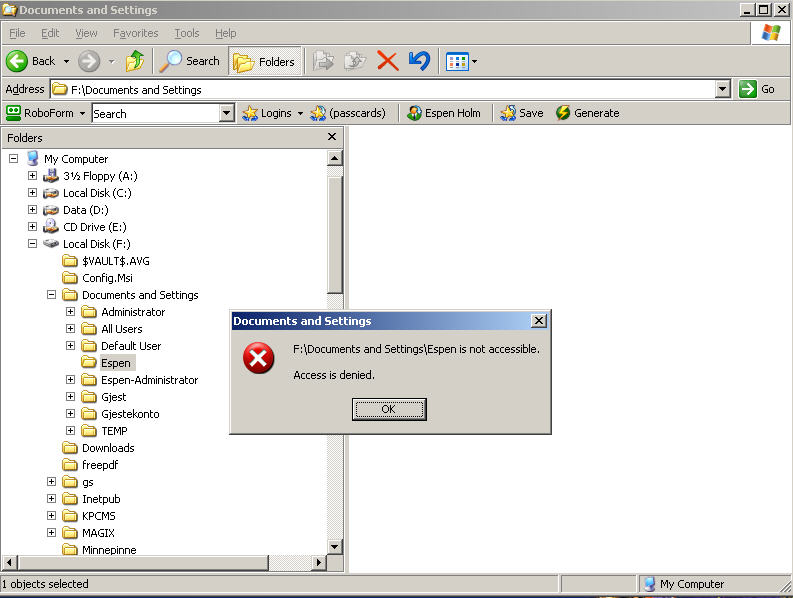
Task: Open the RoboForm Logins list
Action: point(272,113)
